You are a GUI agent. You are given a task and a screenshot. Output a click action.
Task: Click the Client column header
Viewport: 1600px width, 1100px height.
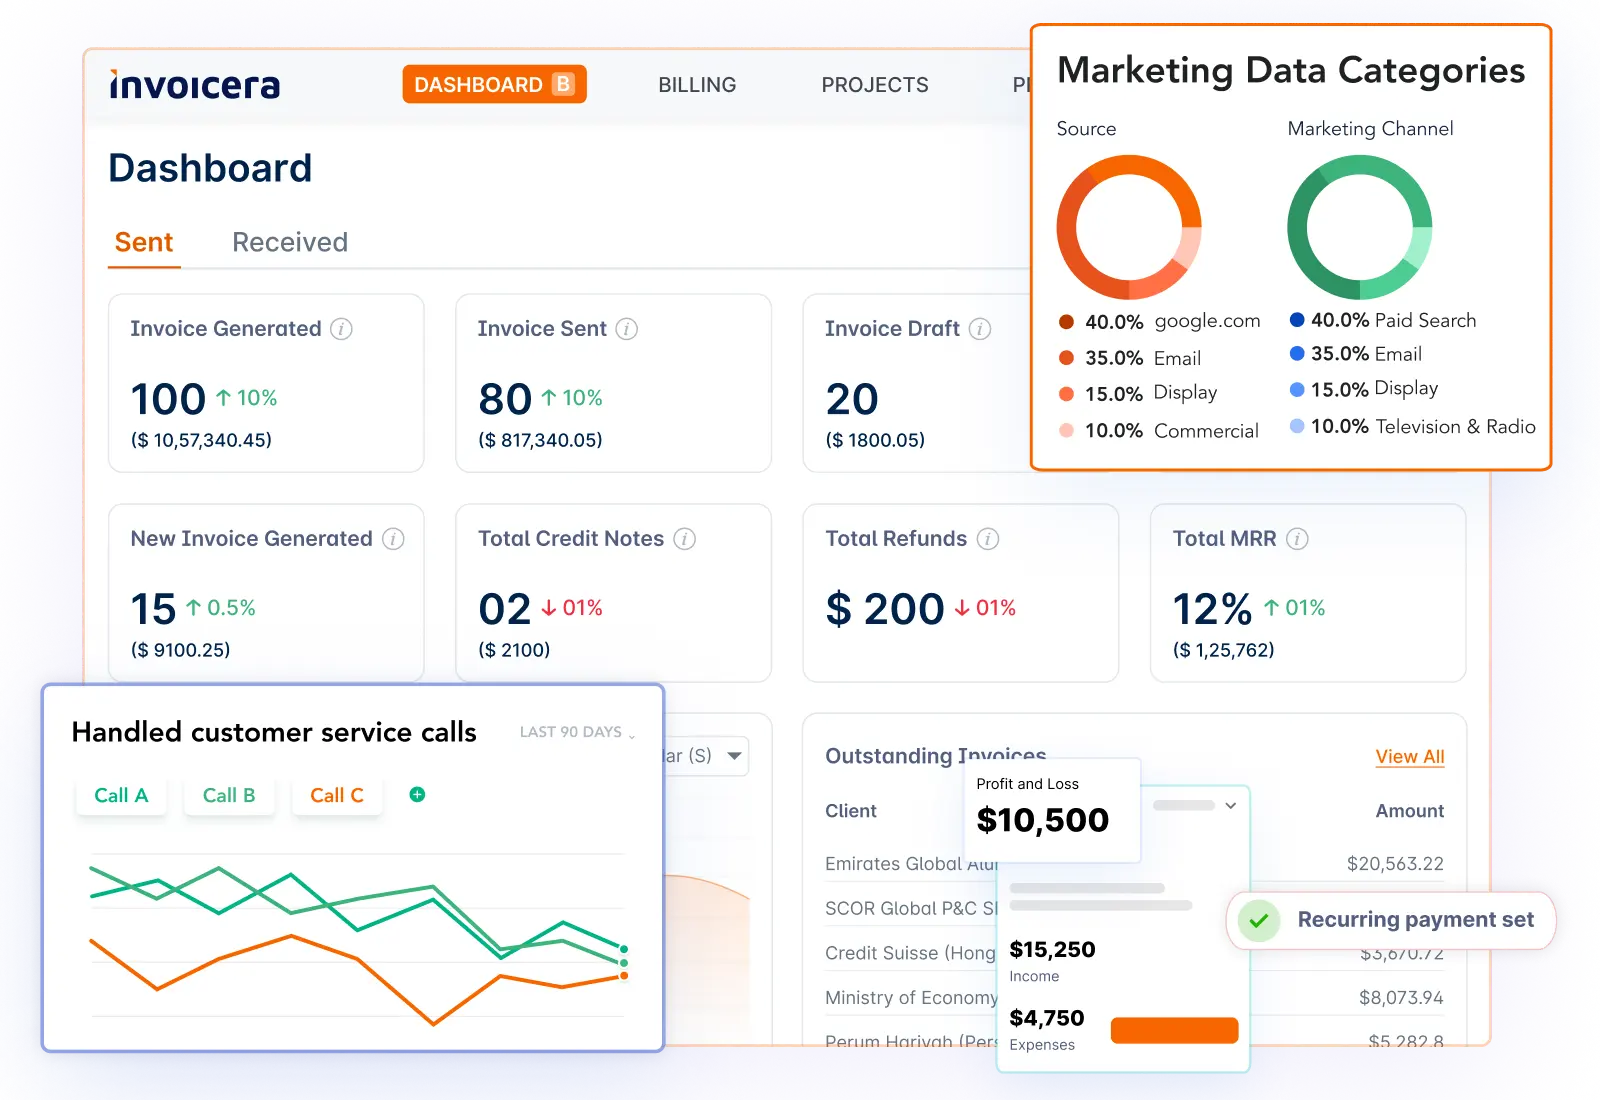[x=851, y=811]
